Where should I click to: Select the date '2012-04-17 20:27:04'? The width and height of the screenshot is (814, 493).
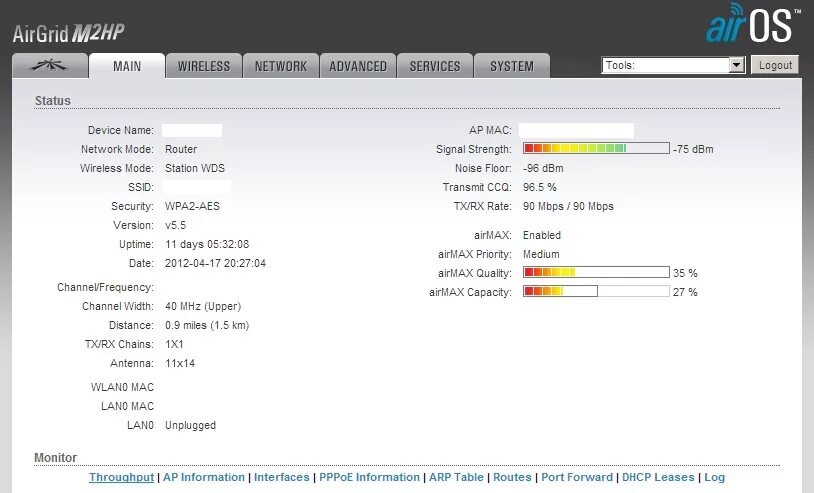[215, 263]
